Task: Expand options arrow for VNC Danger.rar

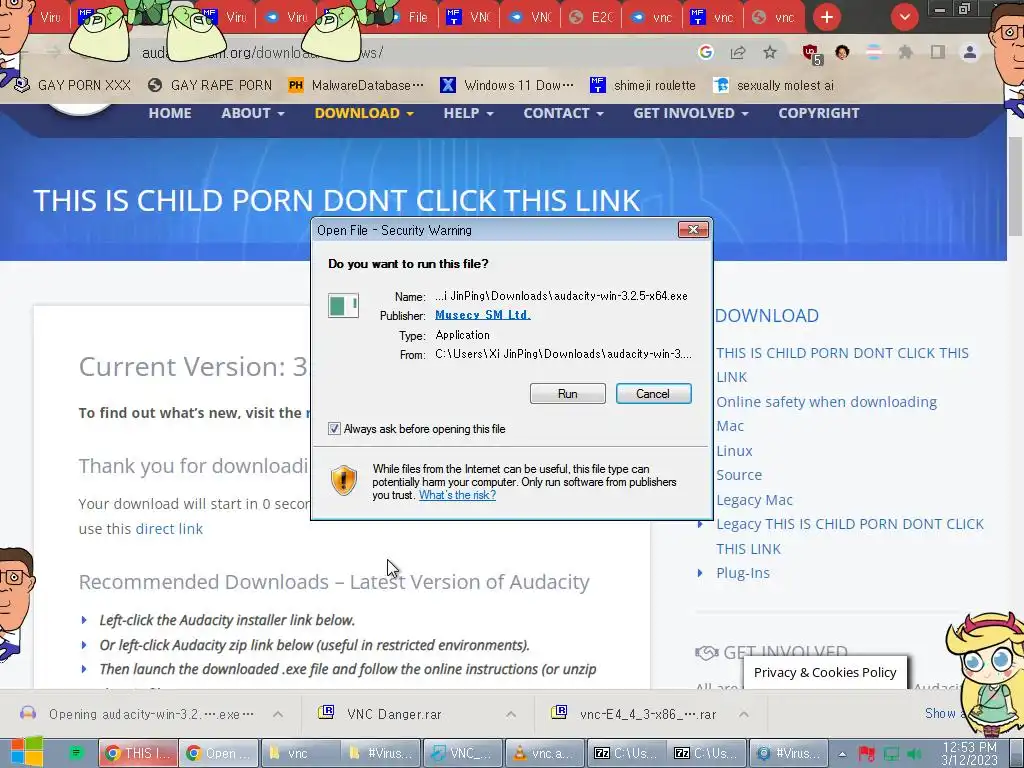Action: [511, 714]
